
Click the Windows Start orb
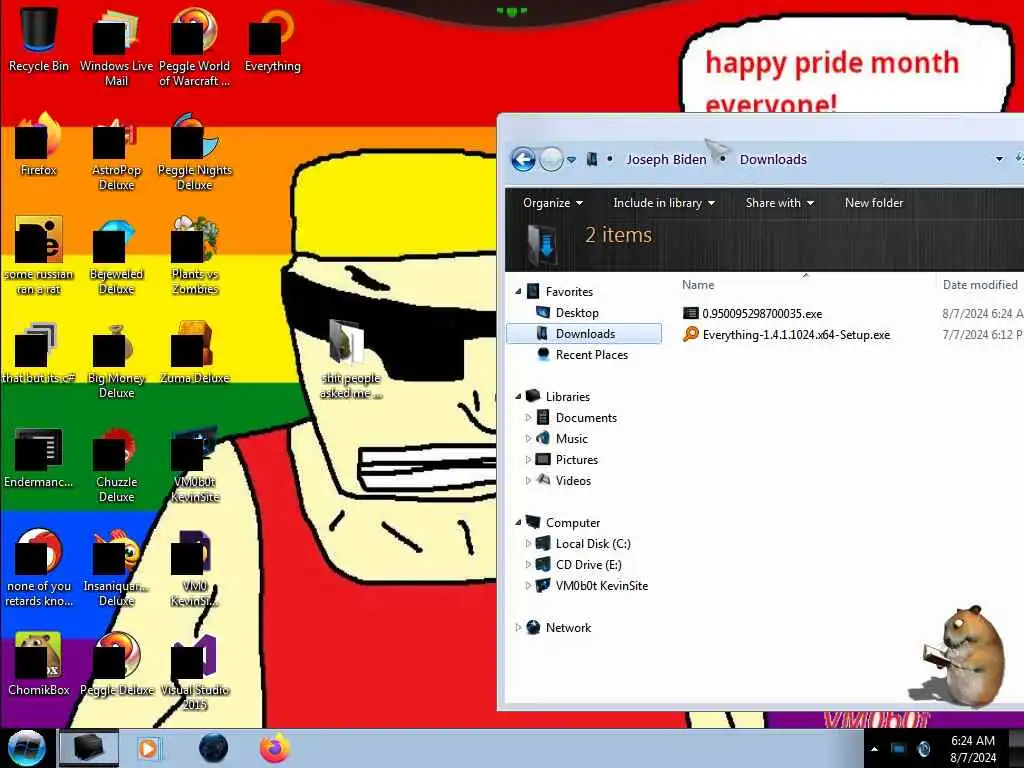27,748
